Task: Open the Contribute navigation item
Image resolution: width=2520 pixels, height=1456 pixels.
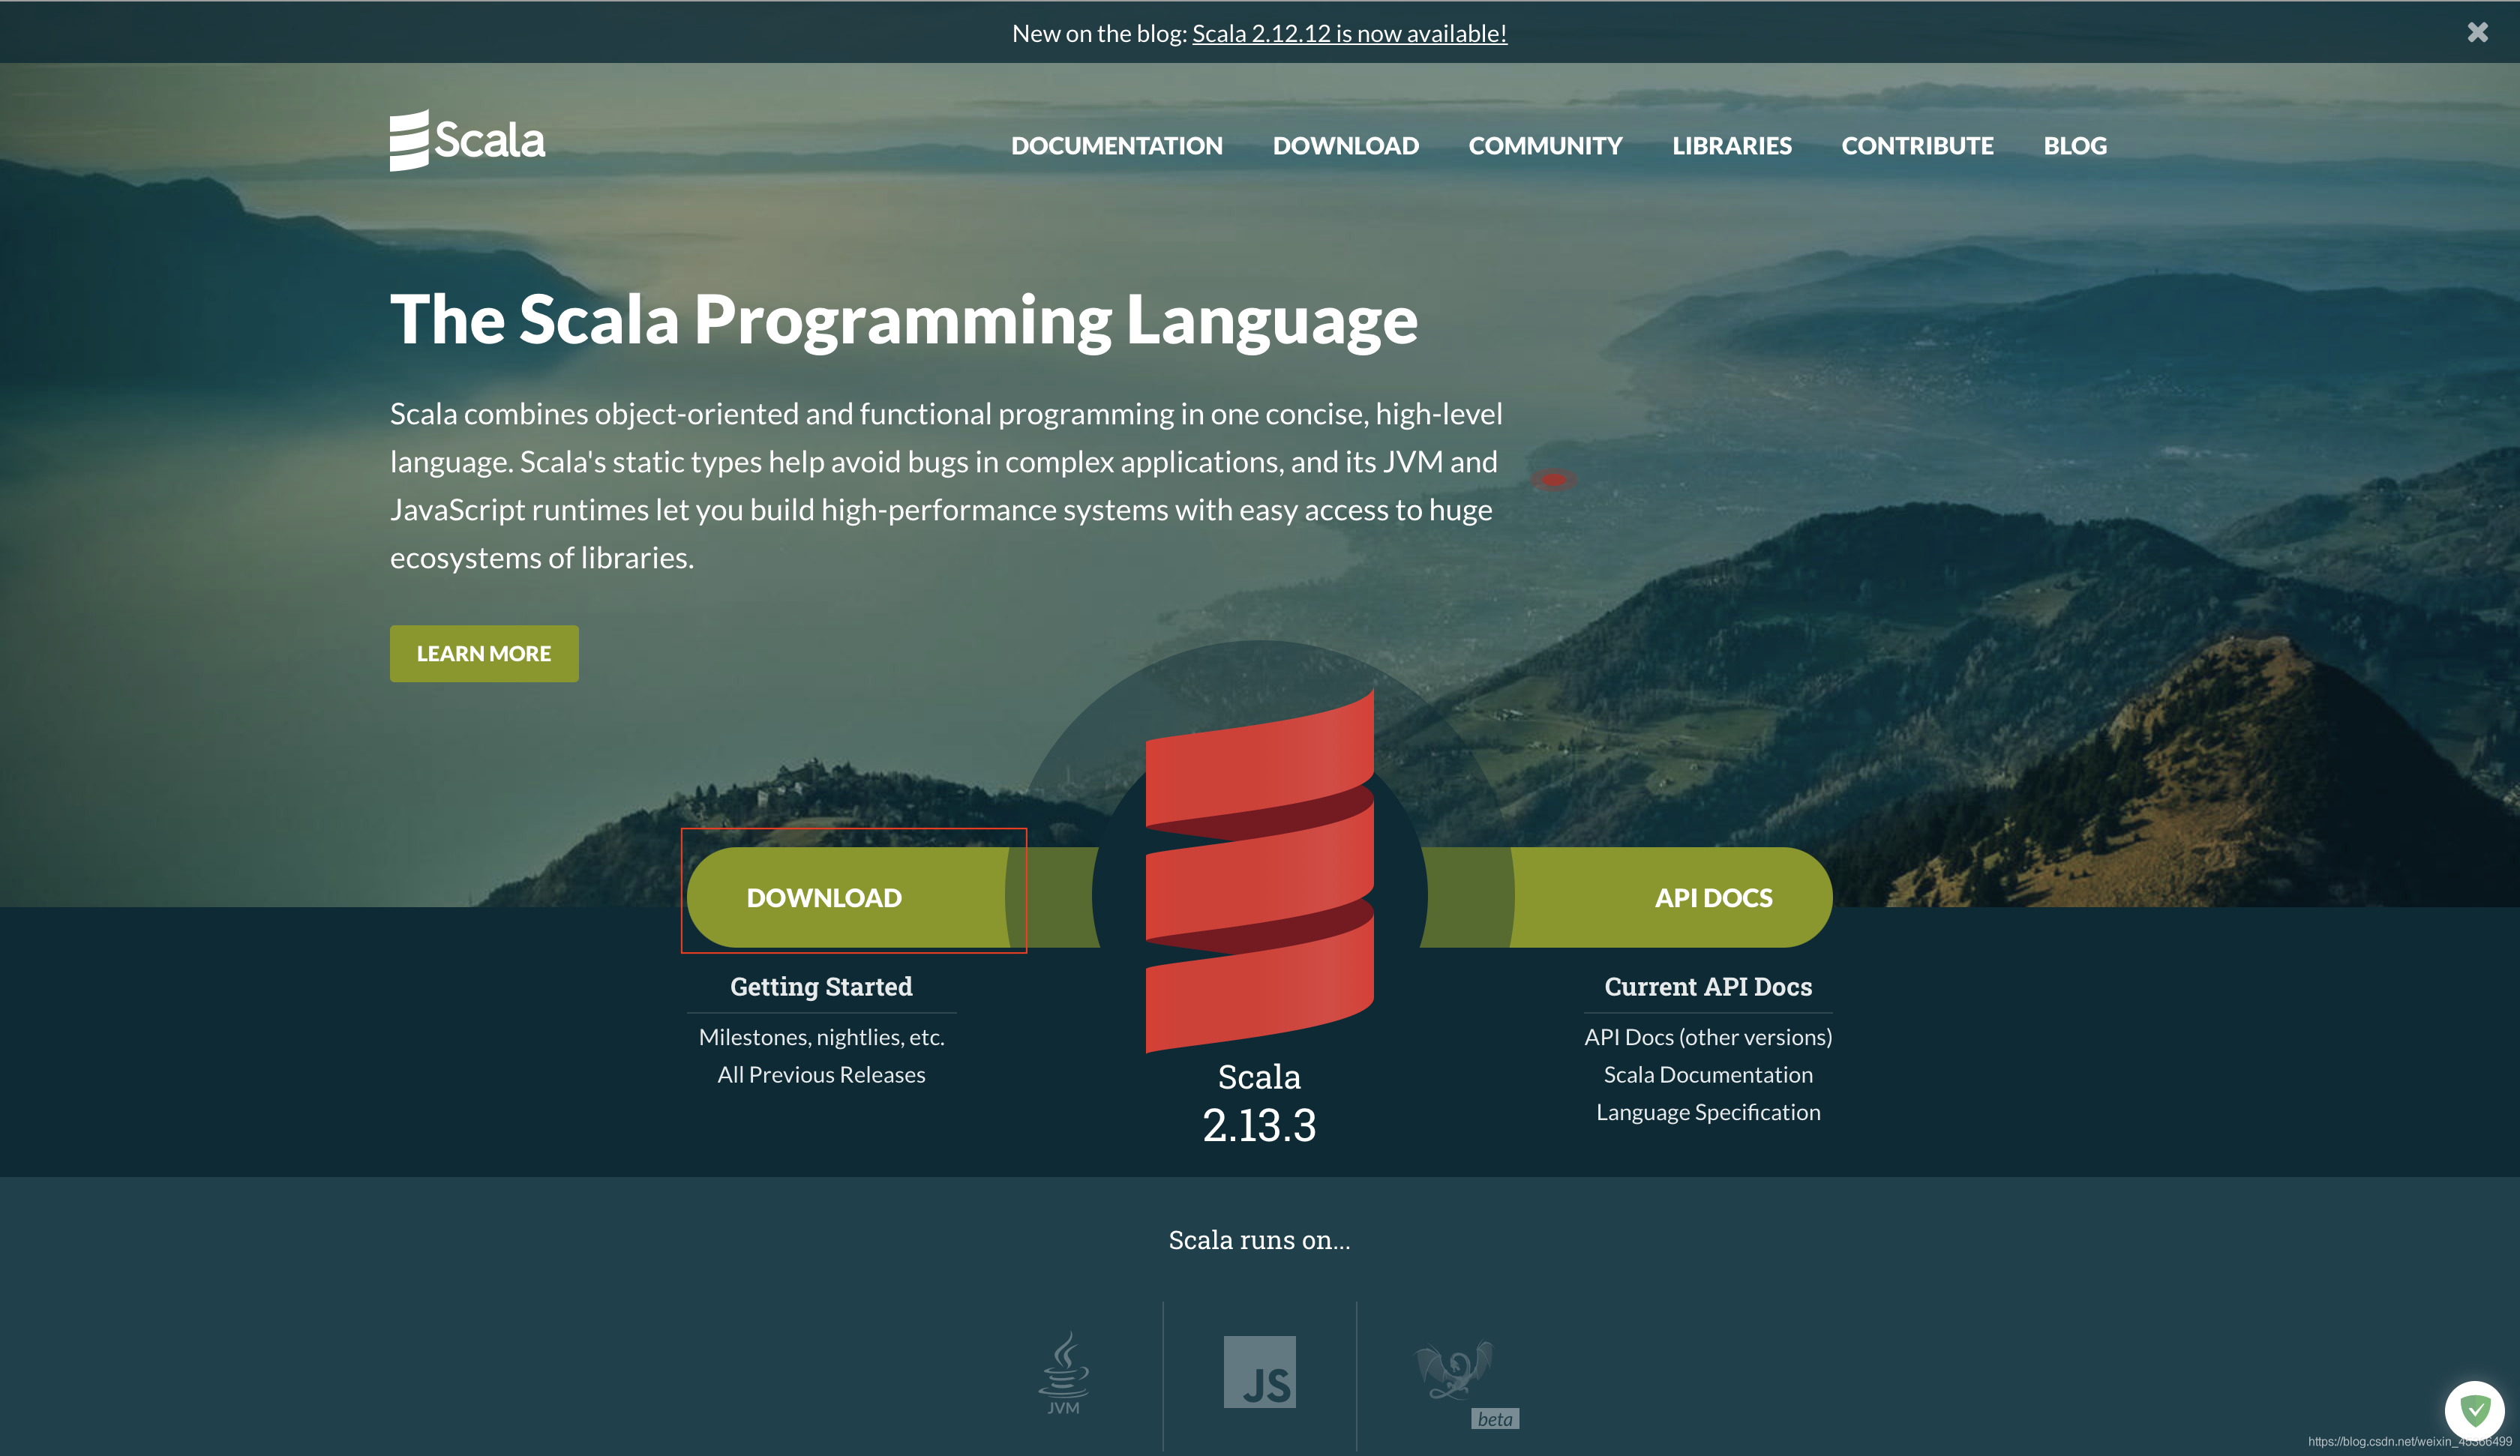Action: [1917, 146]
